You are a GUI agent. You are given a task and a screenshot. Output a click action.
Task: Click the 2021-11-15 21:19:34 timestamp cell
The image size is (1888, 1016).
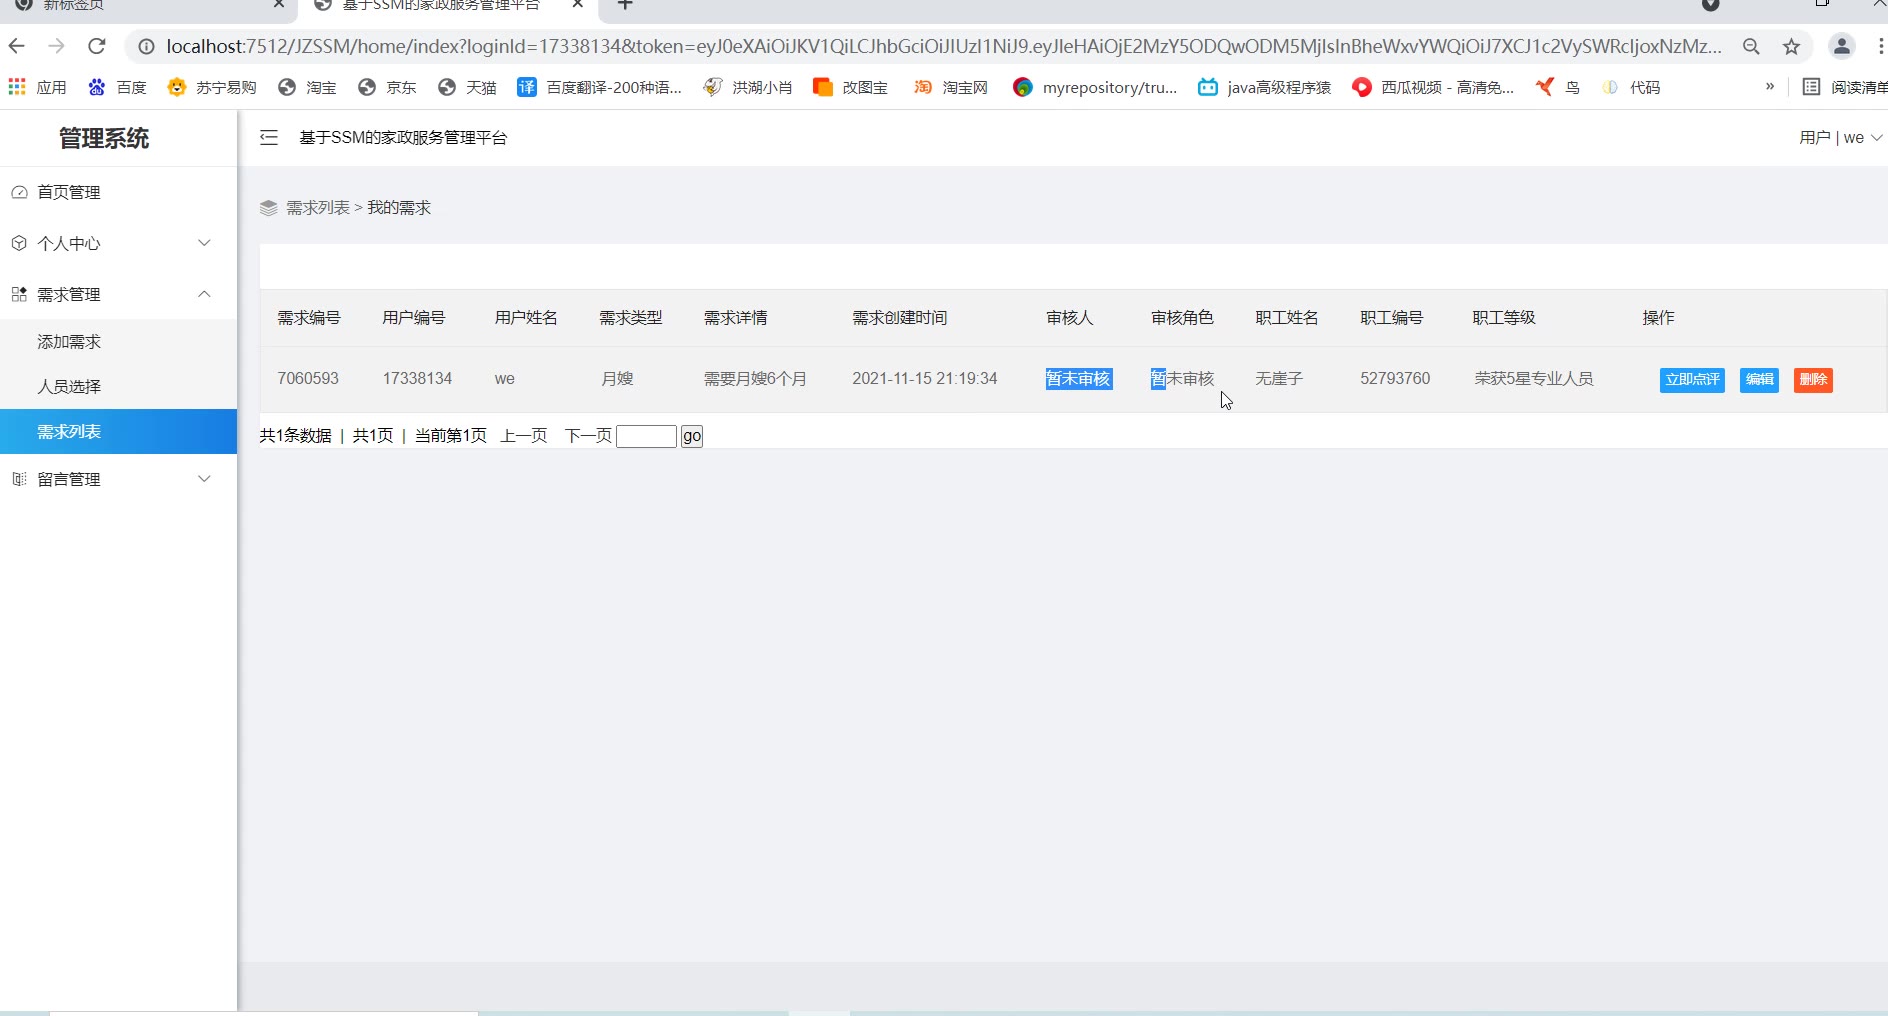(925, 379)
